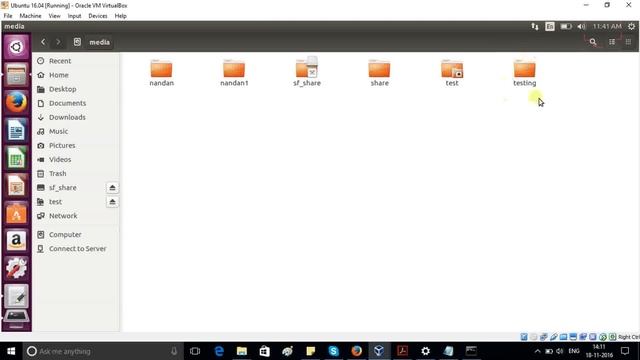Go back with the left arrow button

[x=43, y=42]
